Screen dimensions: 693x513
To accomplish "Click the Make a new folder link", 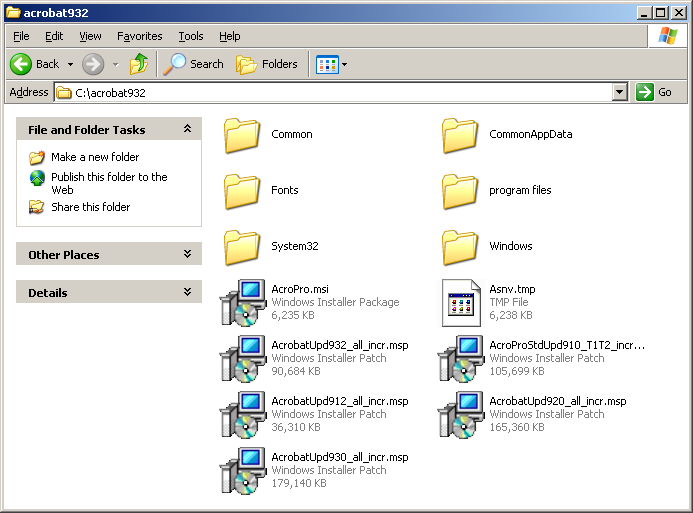I will pos(95,157).
